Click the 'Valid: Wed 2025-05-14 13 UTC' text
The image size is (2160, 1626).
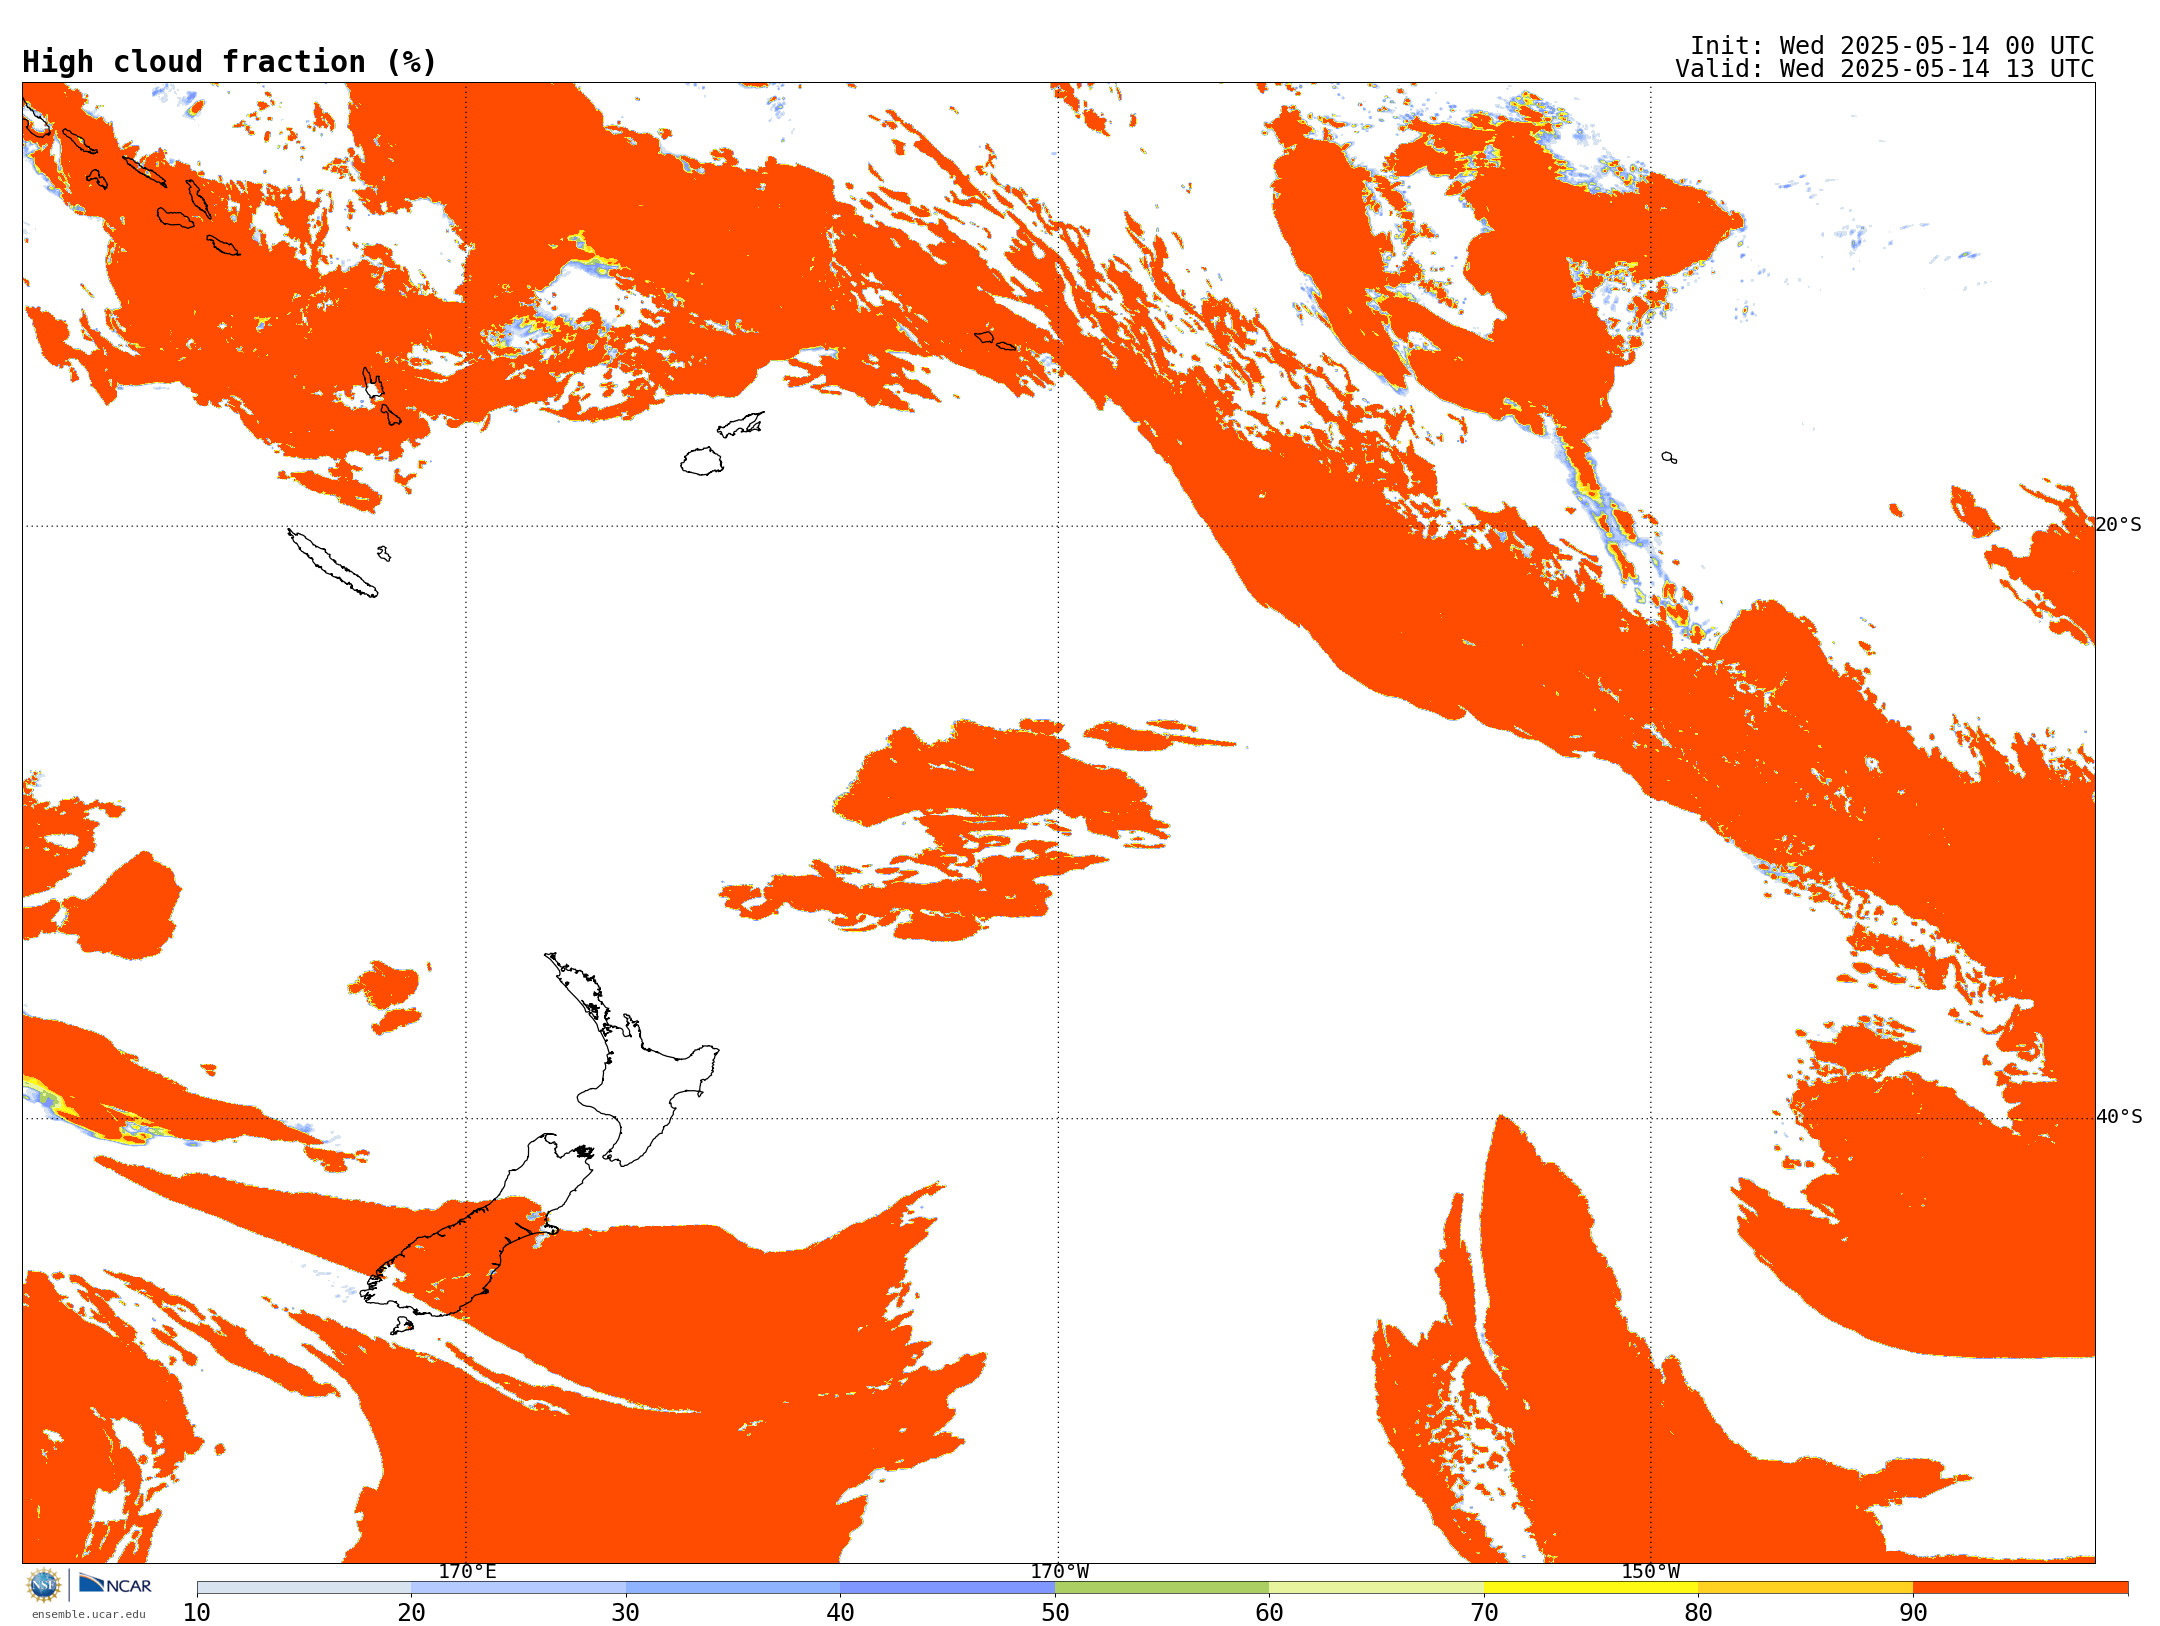(x=1885, y=69)
